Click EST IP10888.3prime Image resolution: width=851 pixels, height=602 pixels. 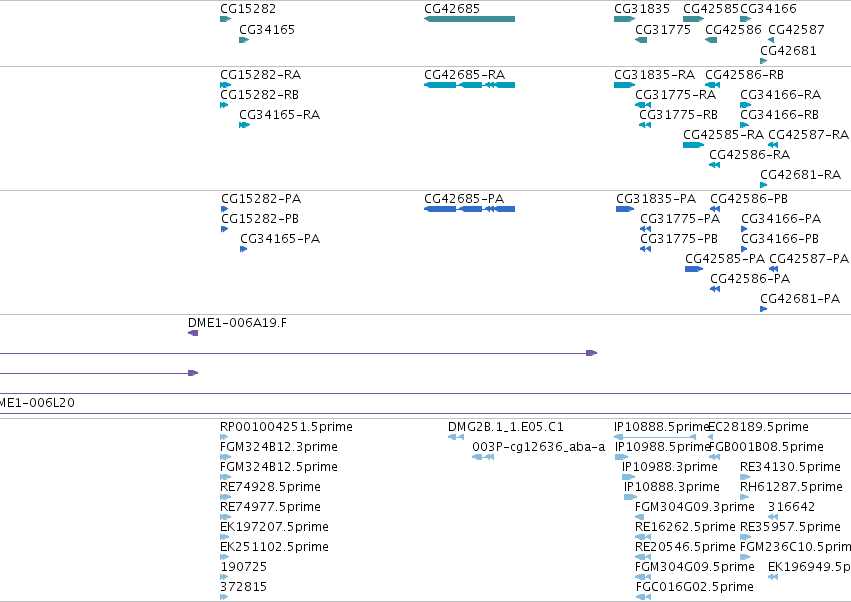[x=672, y=486]
